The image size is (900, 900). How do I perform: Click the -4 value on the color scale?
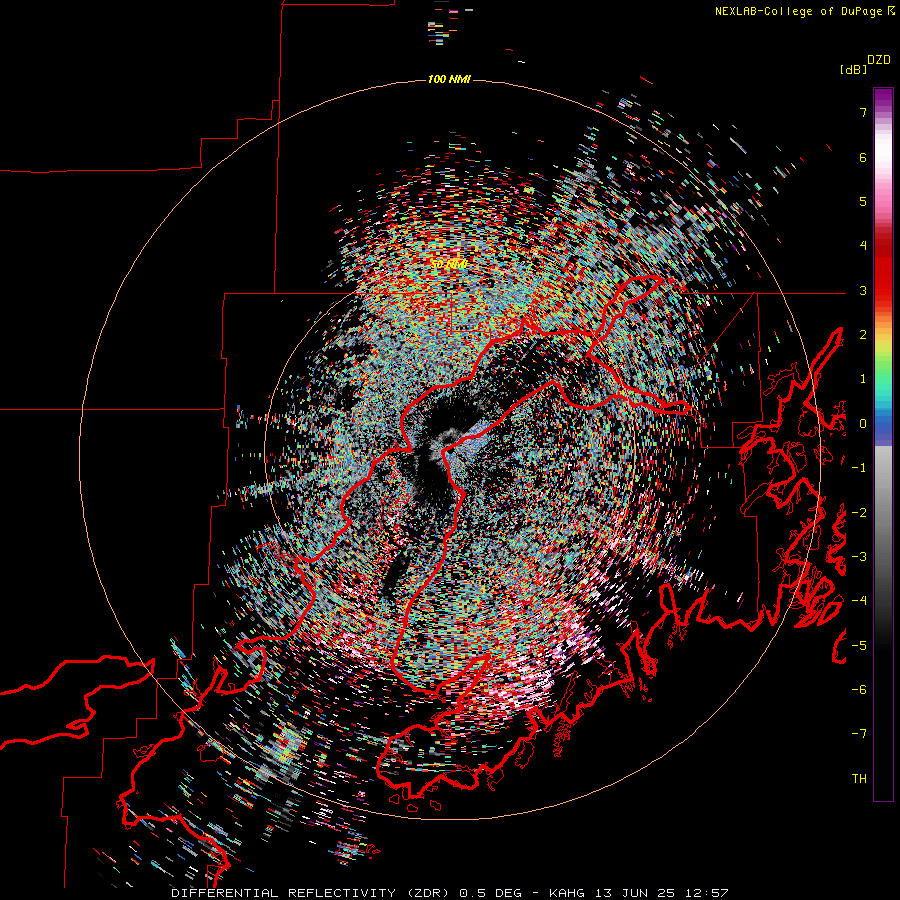pos(859,601)
